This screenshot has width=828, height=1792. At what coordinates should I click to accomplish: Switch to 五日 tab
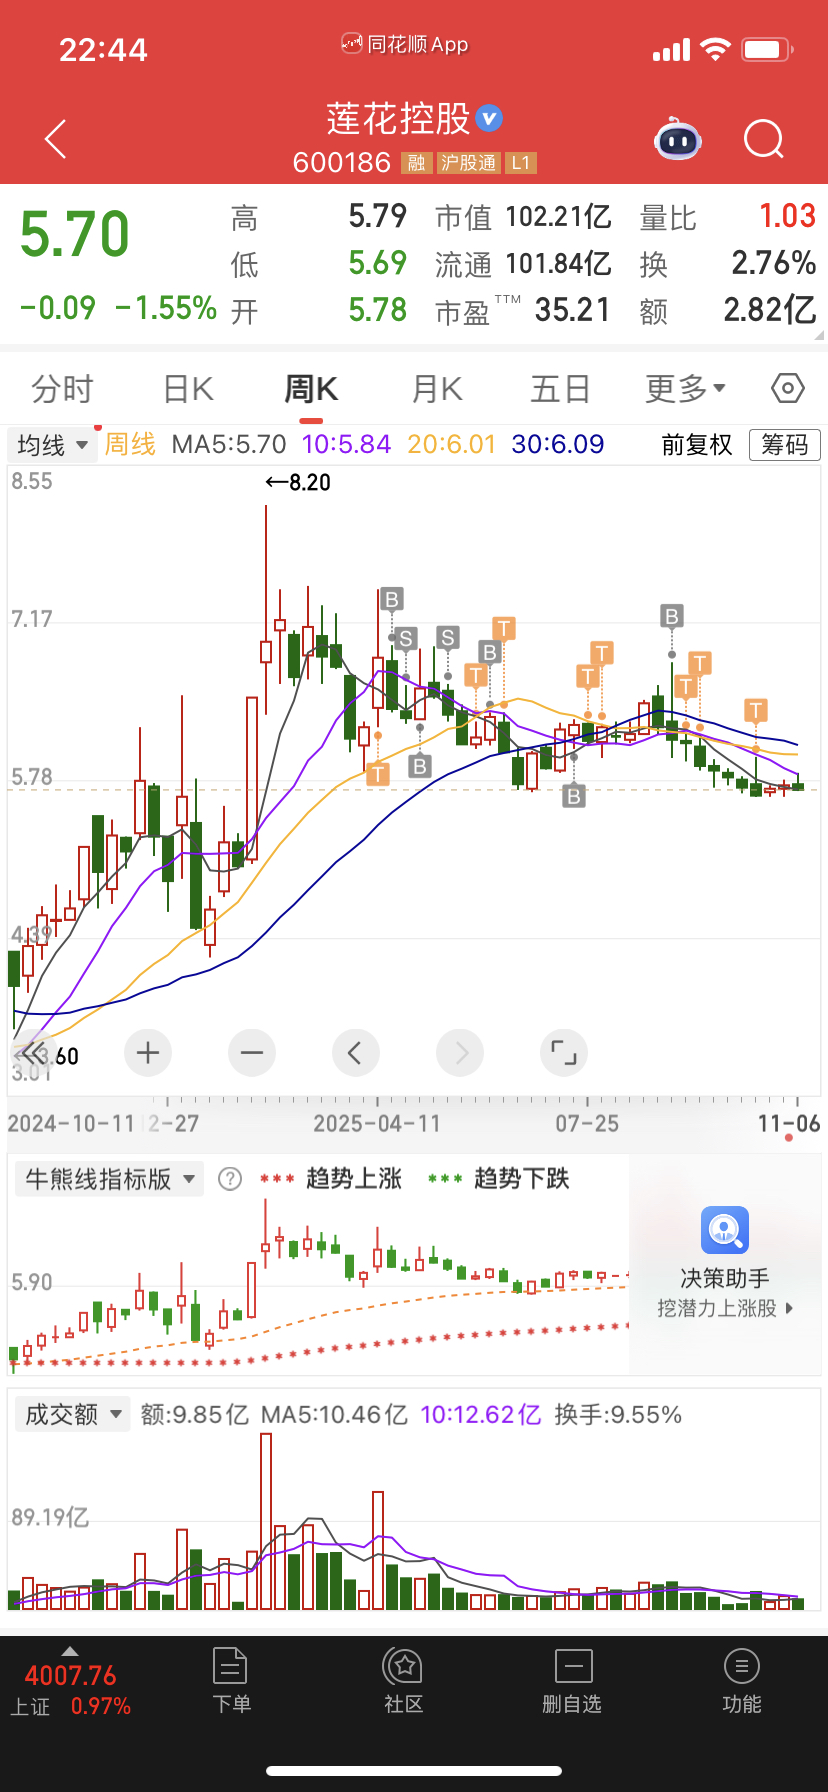click(x=560, y=388)
